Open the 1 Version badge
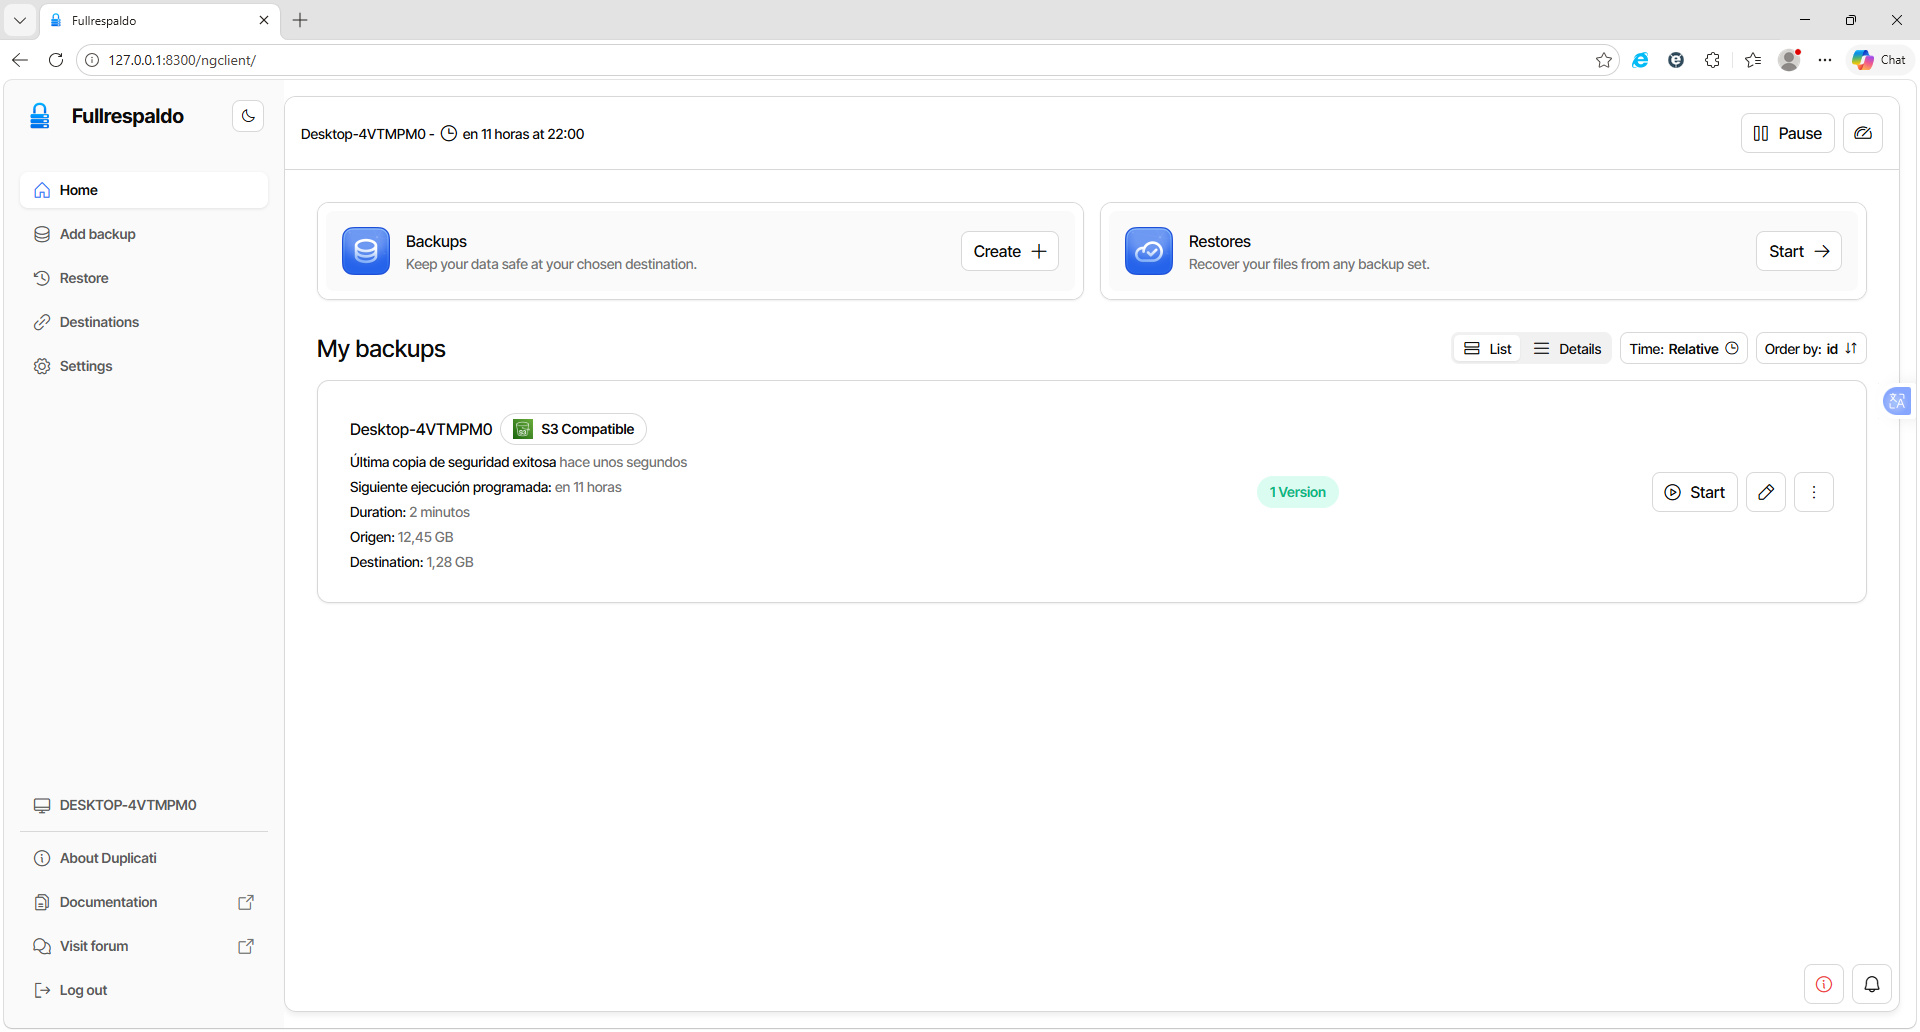The image size is (1920, 1032). pos(1298,492)
